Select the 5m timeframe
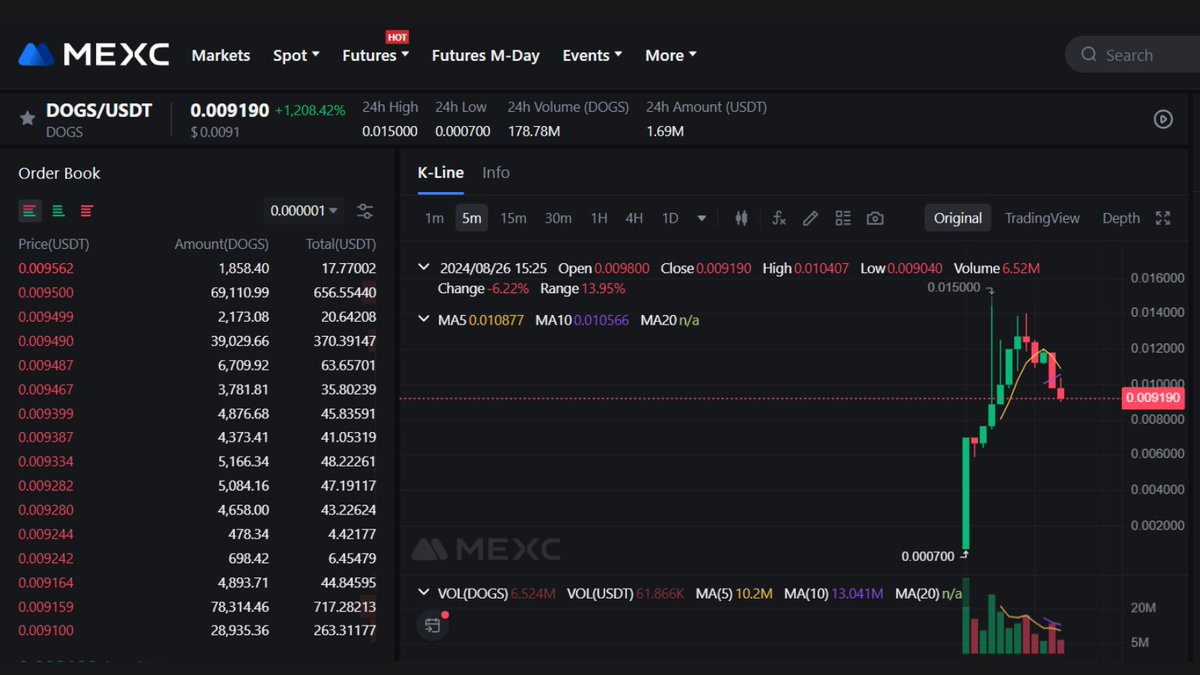The height and width of the screenshot is (675, 1200). click(x=471, y=218)
